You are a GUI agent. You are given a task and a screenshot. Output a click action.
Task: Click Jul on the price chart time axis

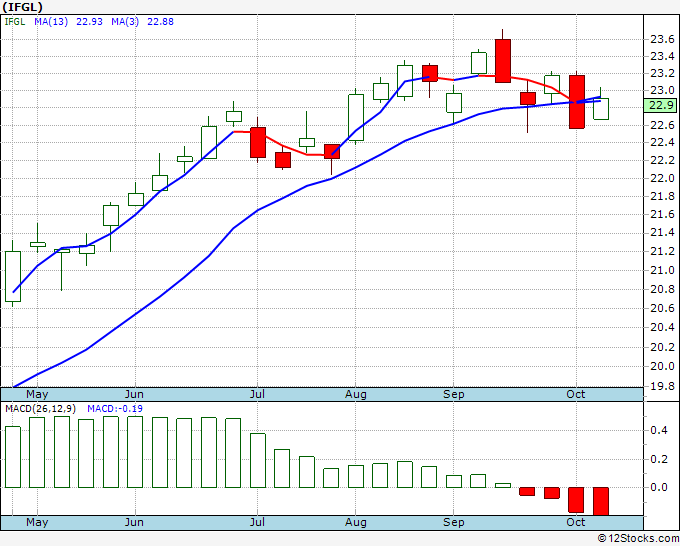257,395
